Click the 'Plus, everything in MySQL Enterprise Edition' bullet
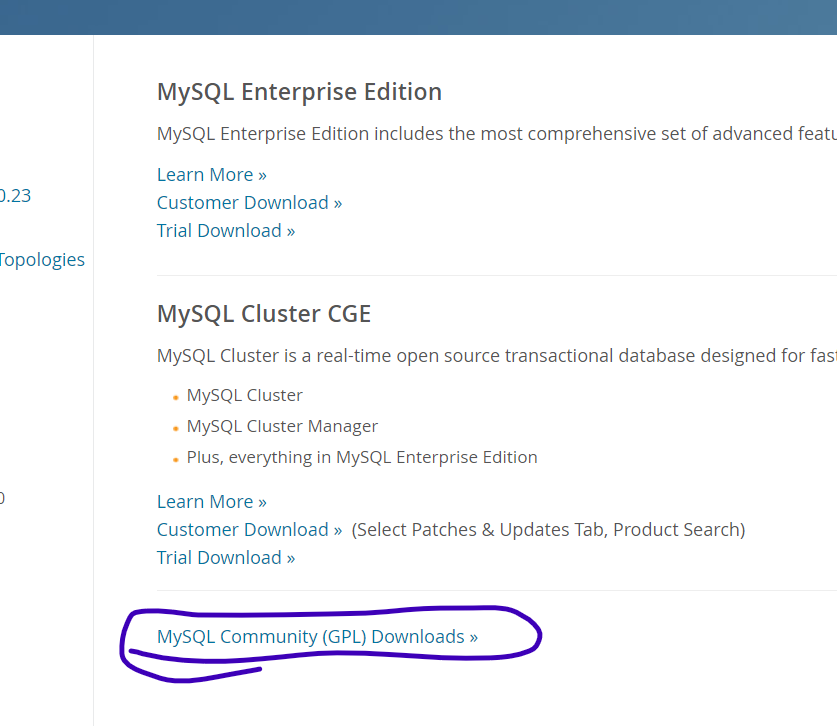The image size is (837, 726). 362,457
